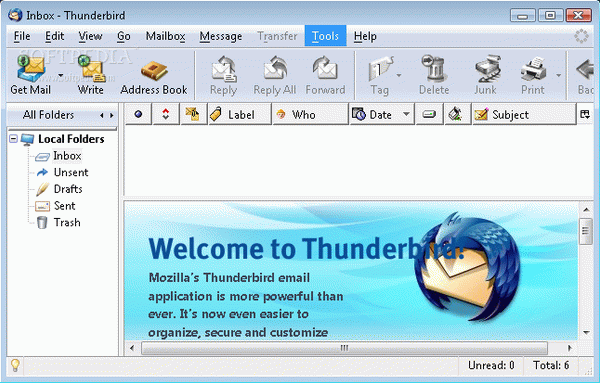This screenshot has width=600, height=383.
Task: Open the View menu
Action: [x=90, y=36]
